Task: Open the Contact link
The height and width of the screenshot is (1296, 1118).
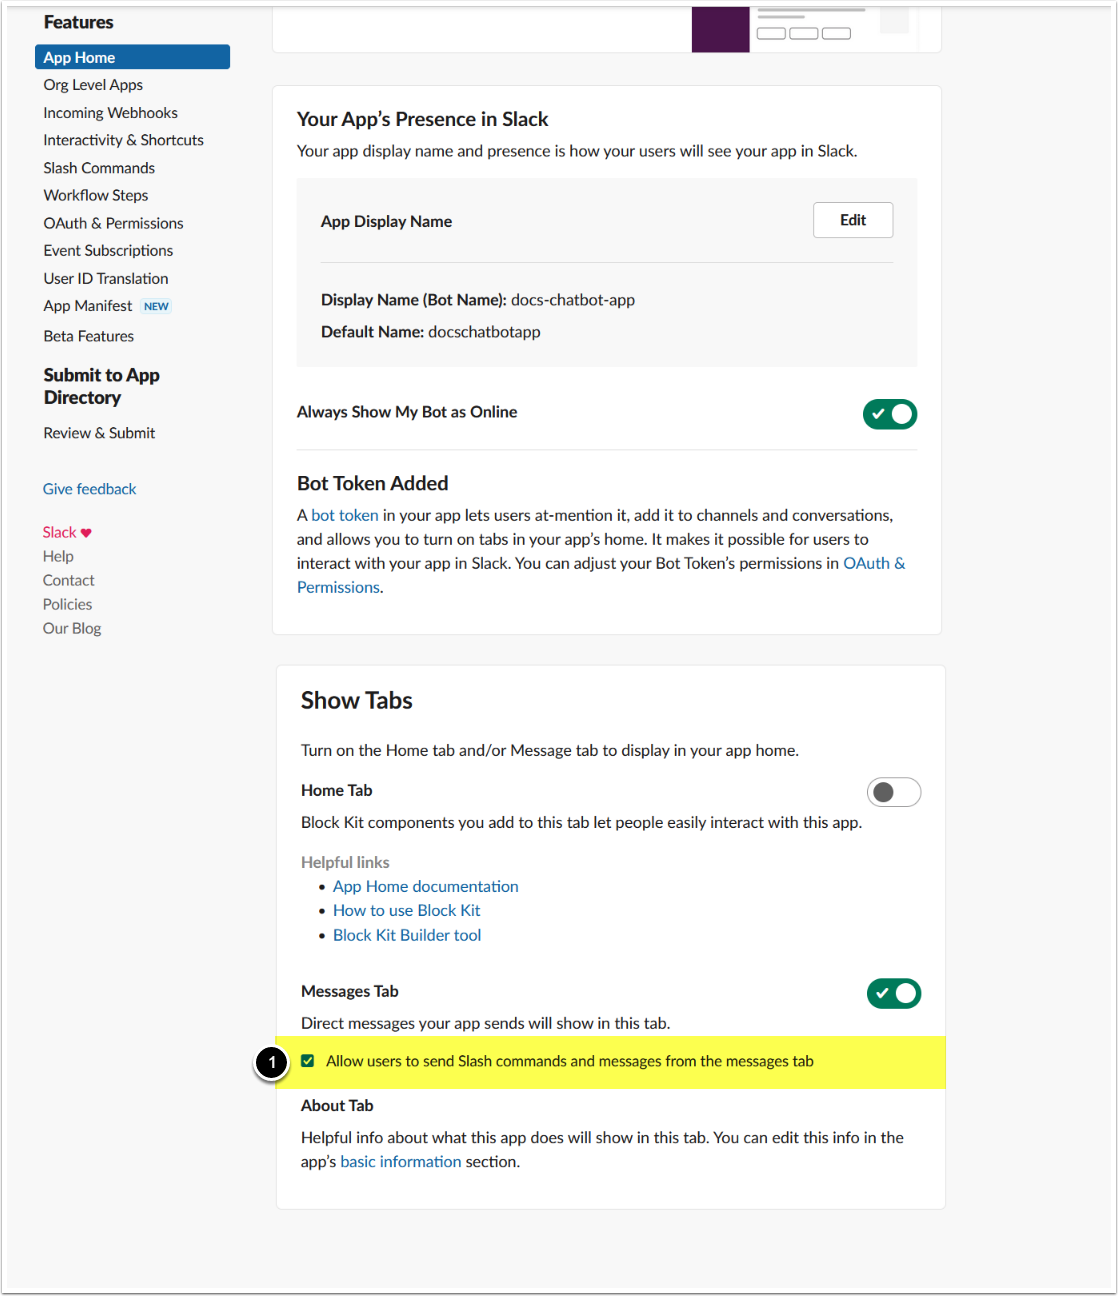Action: click(68, 580)
